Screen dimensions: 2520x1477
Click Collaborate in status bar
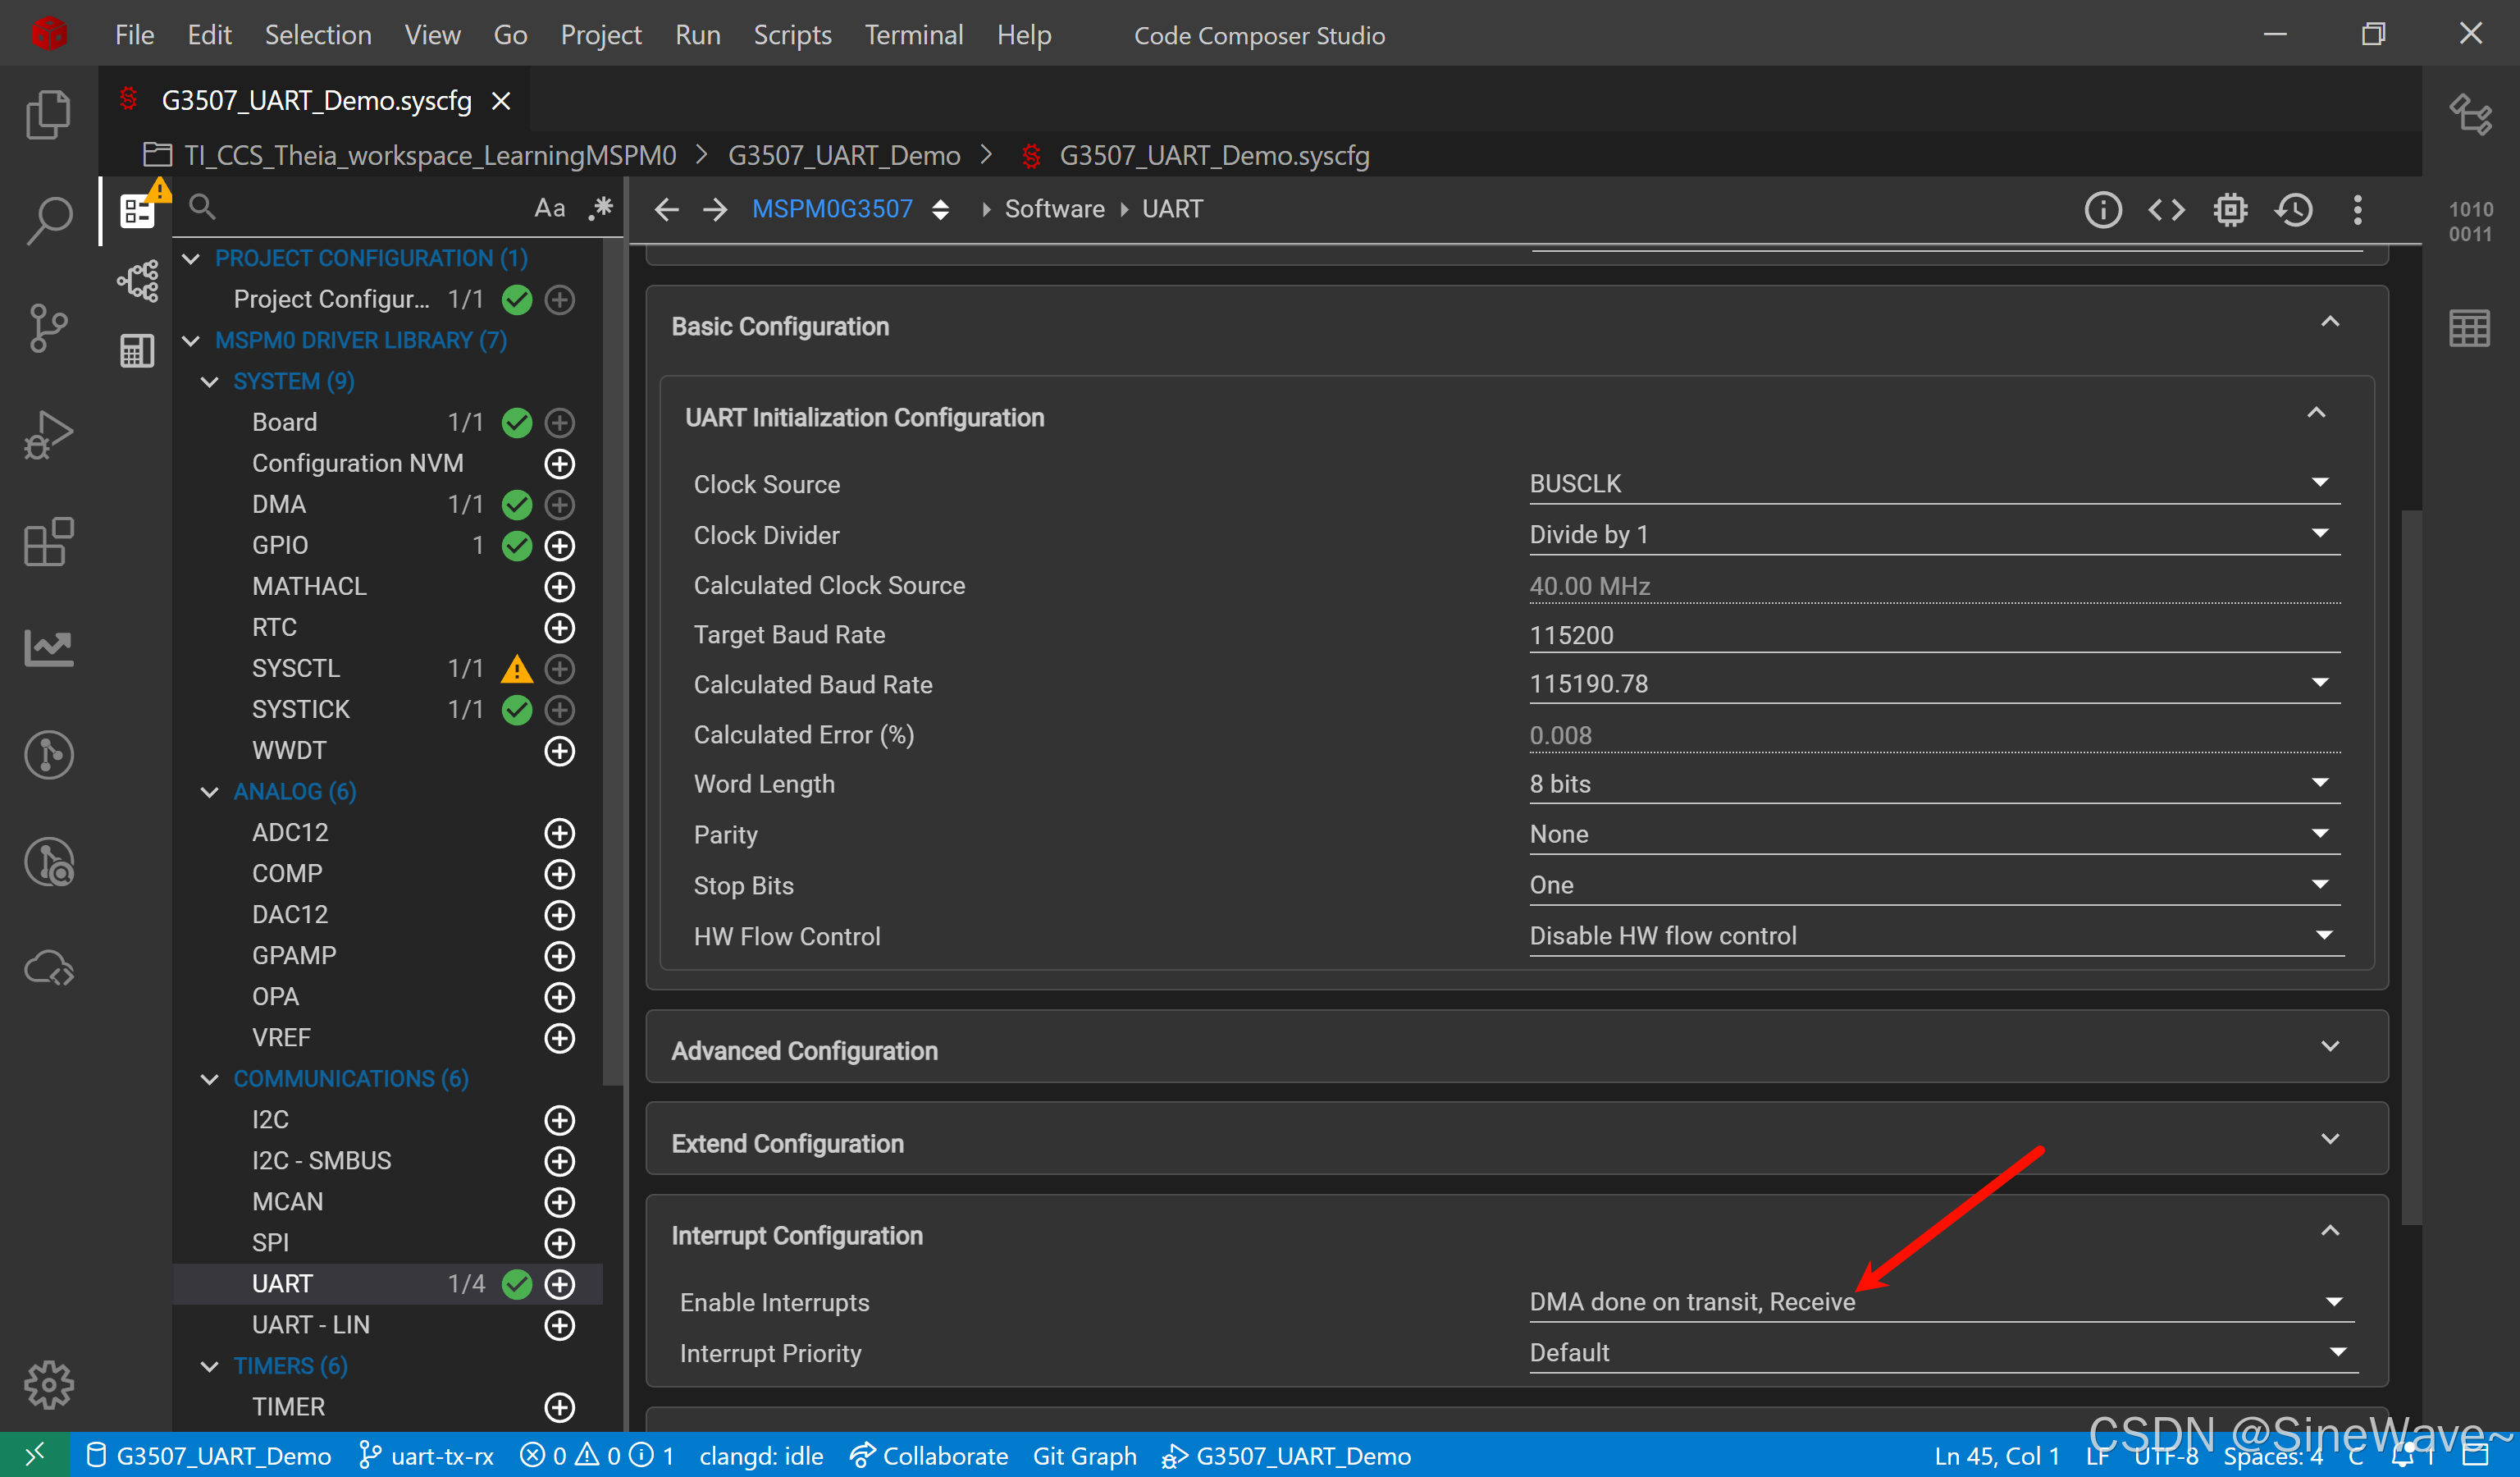[928, 1455]
